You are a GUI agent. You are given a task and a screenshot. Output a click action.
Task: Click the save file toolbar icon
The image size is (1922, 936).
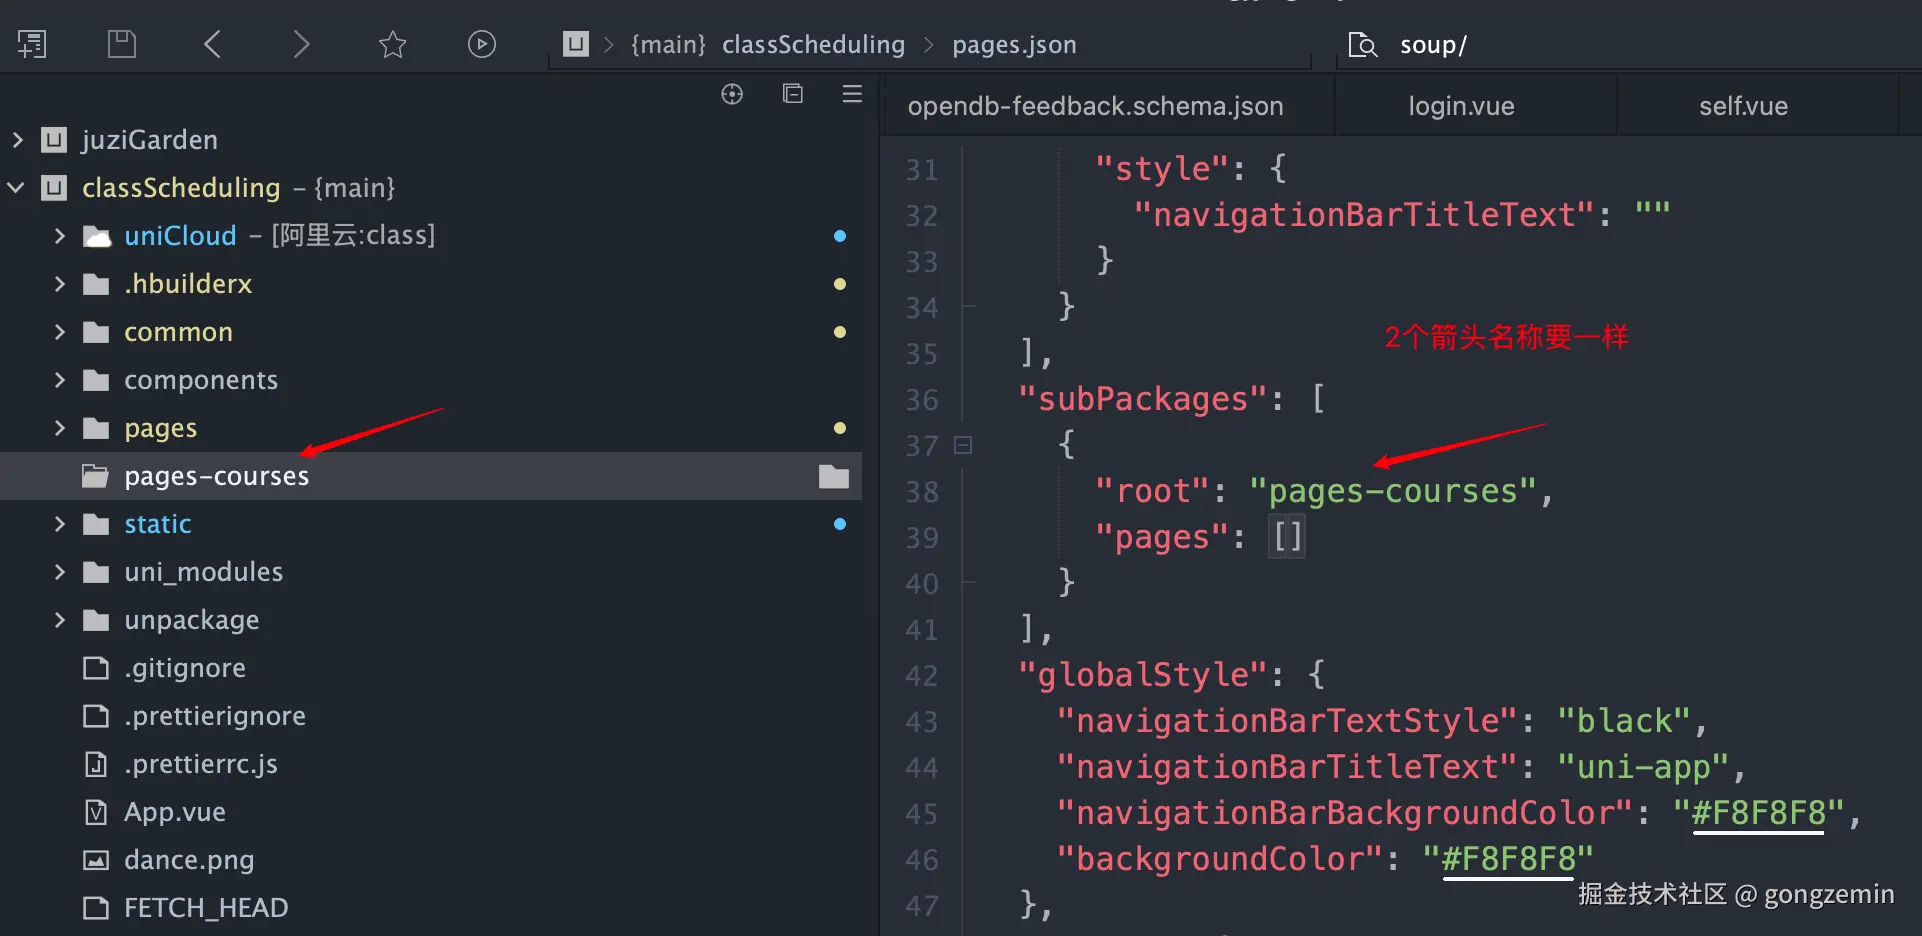click(122, 44)
